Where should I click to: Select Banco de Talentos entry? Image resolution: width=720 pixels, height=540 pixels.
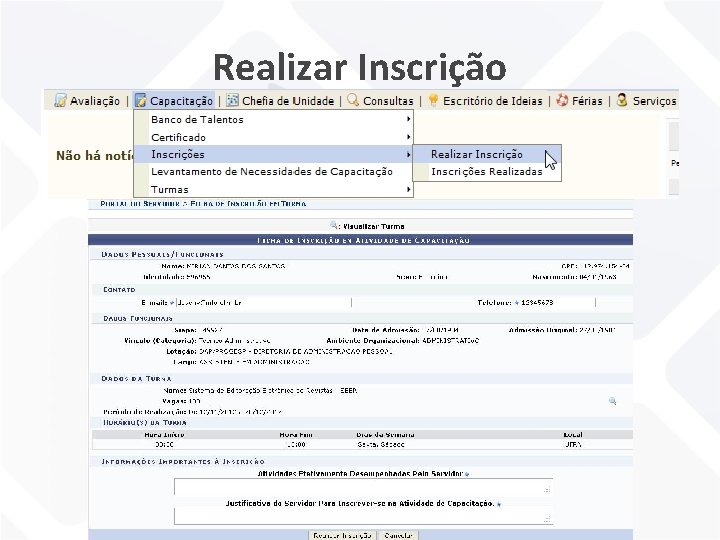pyautogui.click(x=274, y=119)
